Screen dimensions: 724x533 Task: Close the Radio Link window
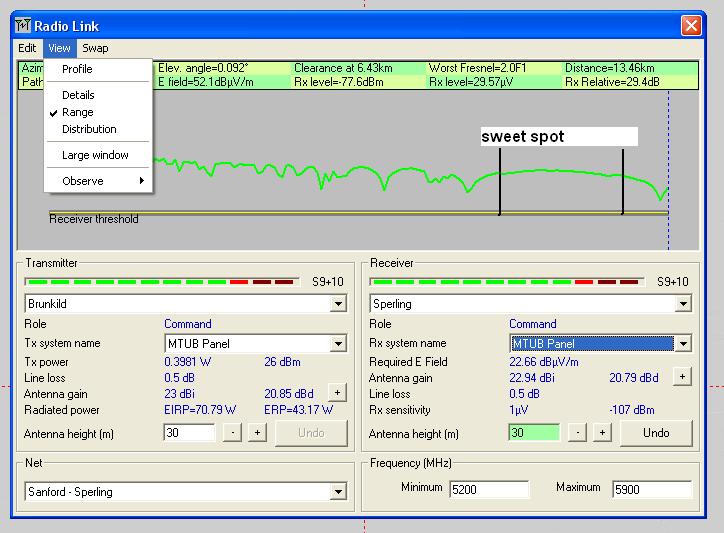coord(690,26)
